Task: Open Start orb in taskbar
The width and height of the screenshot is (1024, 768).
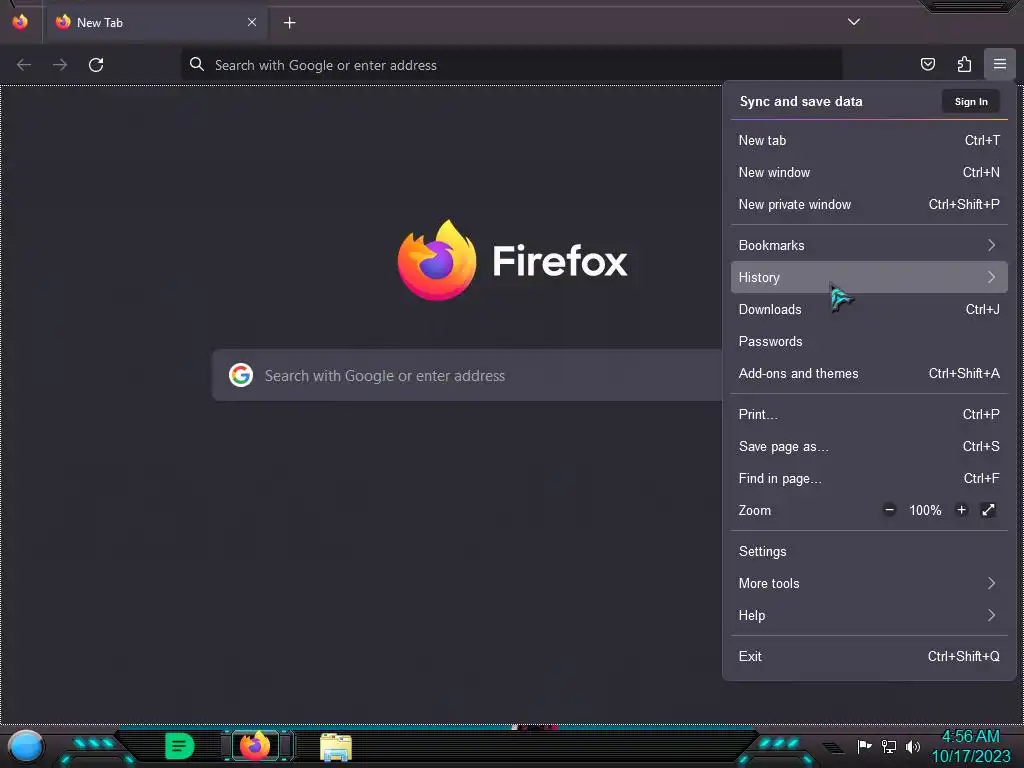Action: pyautogui.click(x=25, y=746)
